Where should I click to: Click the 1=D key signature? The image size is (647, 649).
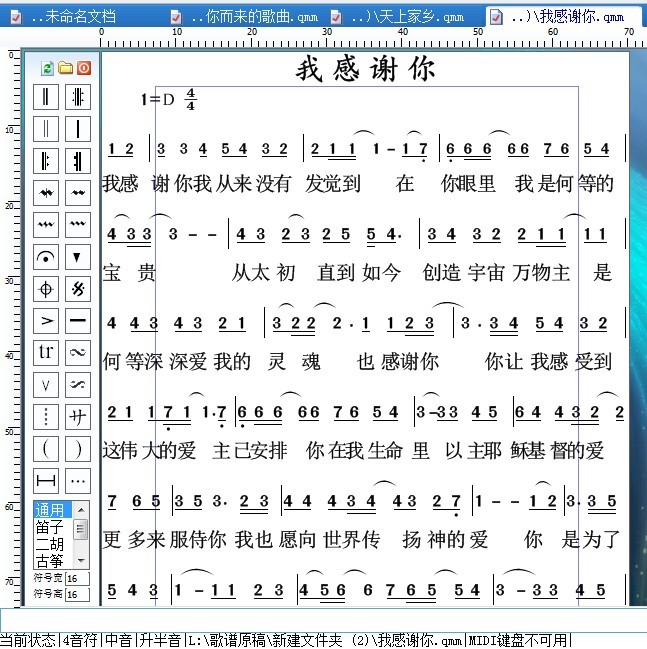(x=158, y=99)
